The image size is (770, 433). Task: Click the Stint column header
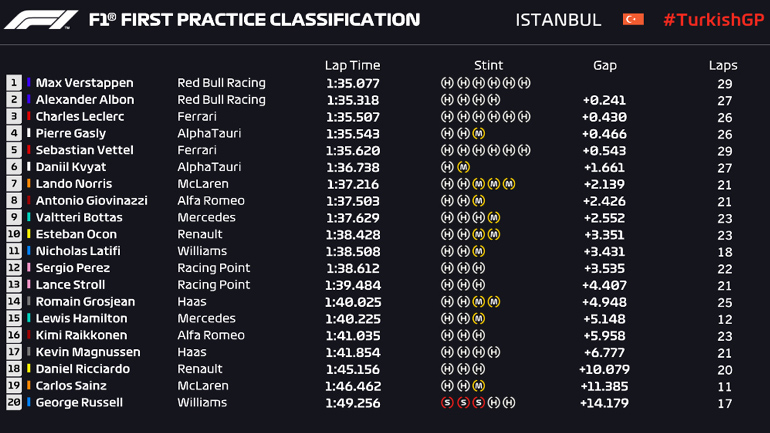[x=488, y=66]
